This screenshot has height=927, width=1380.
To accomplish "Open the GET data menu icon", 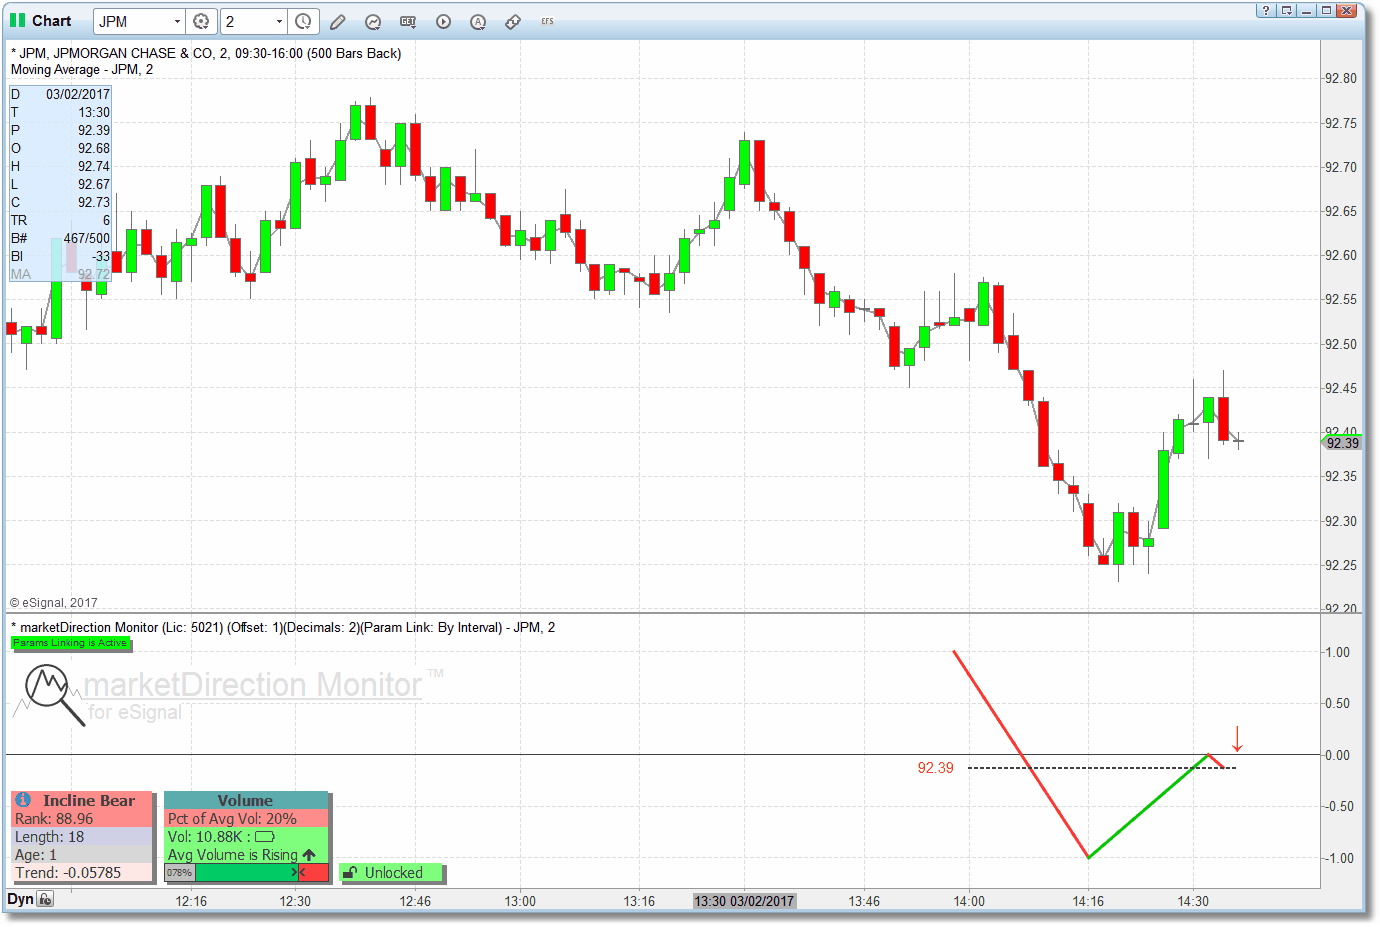I will (408, 21).
